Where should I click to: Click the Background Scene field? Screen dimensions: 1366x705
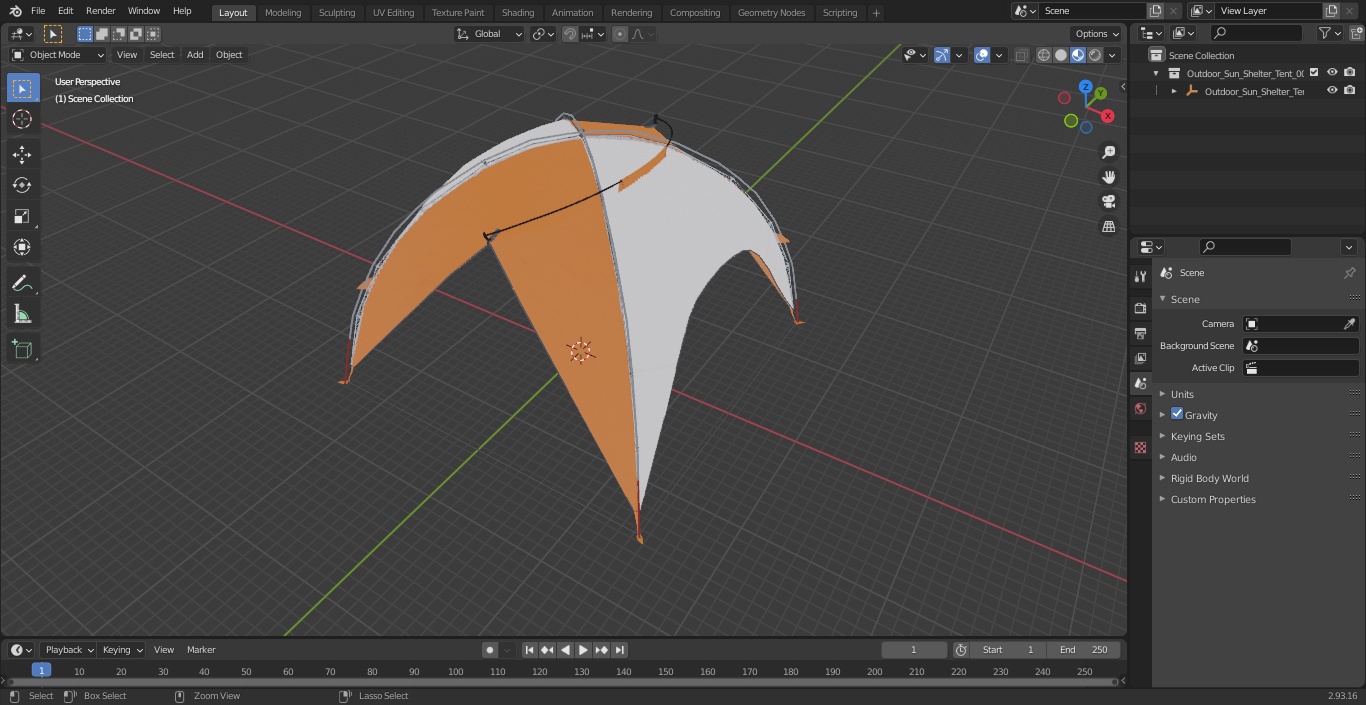point(1300,346)
